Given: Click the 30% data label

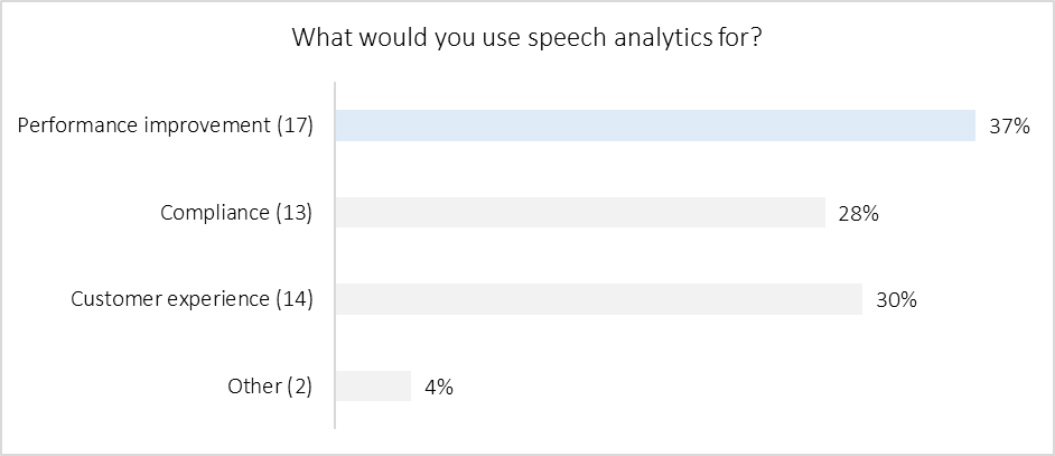Looking at the screenshot, I should (x=897, y=299).
